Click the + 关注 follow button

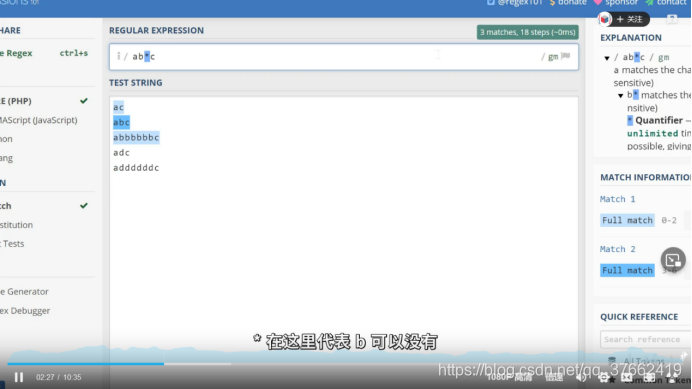coord(630,19)
